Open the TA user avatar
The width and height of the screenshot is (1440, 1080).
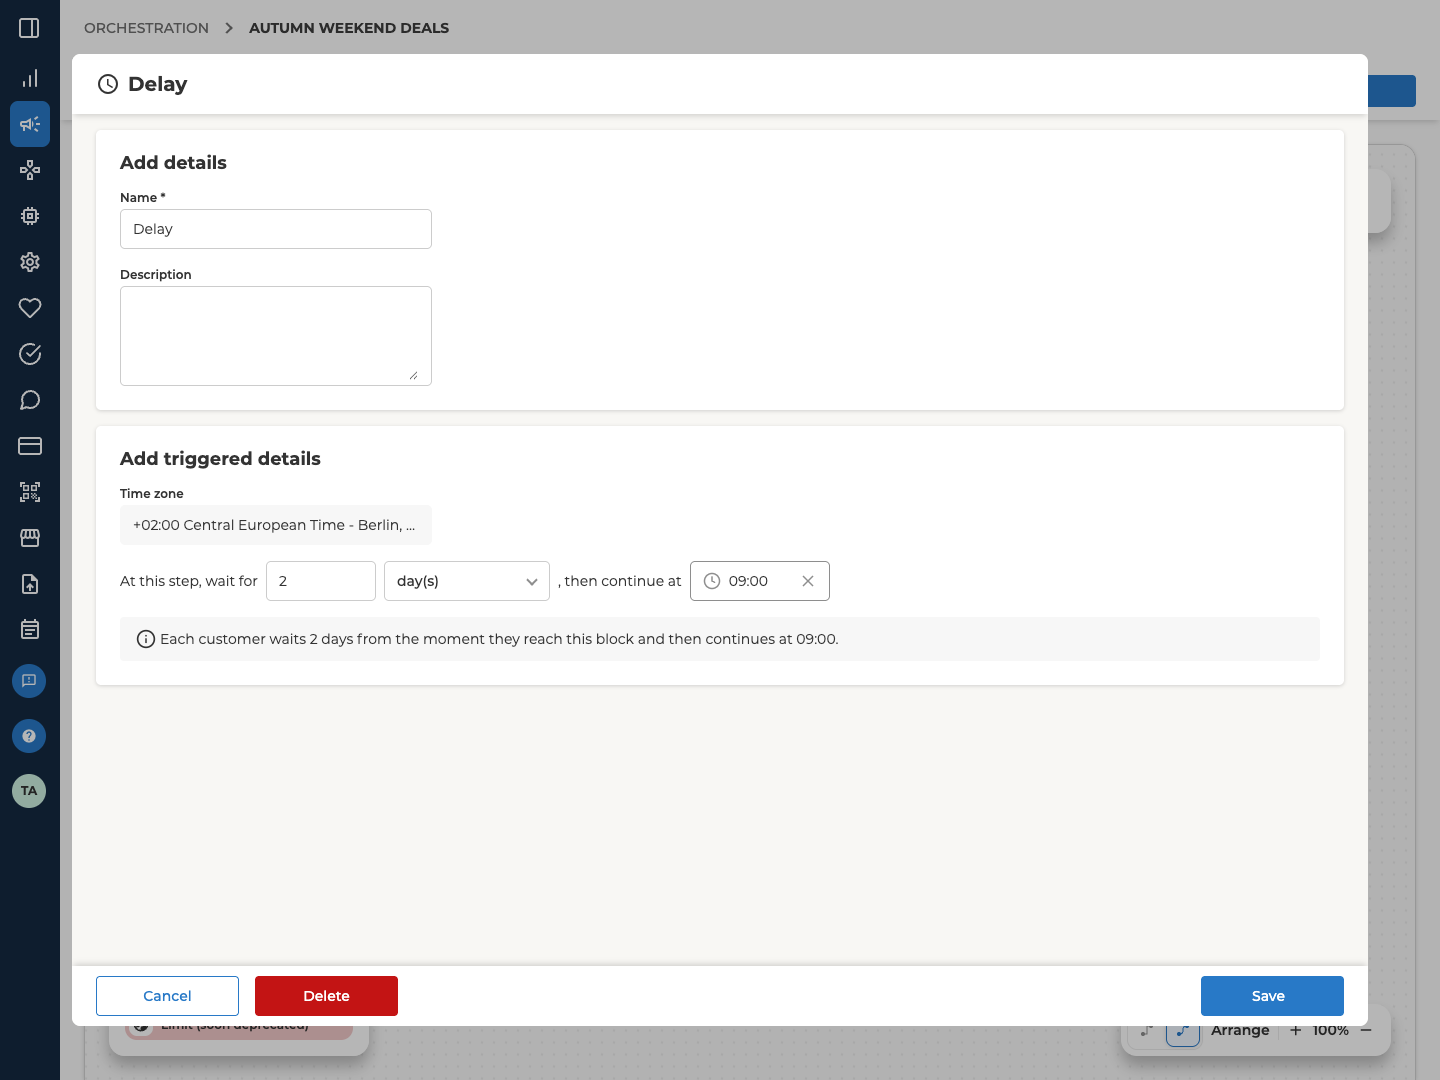click(x=29, y=791)
